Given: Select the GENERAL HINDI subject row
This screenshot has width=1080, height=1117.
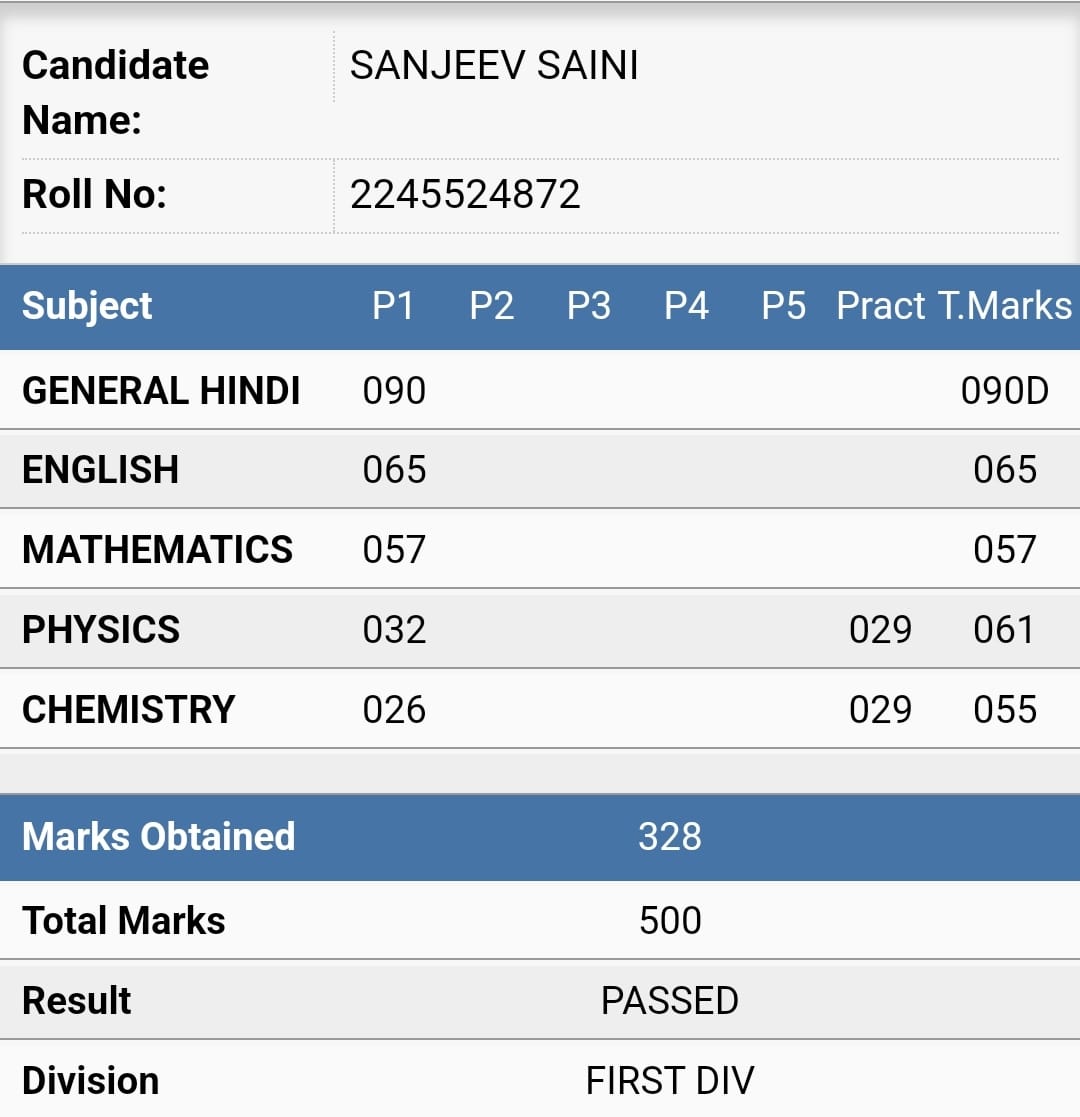Looking at the screenshot, I should (540, 390).
